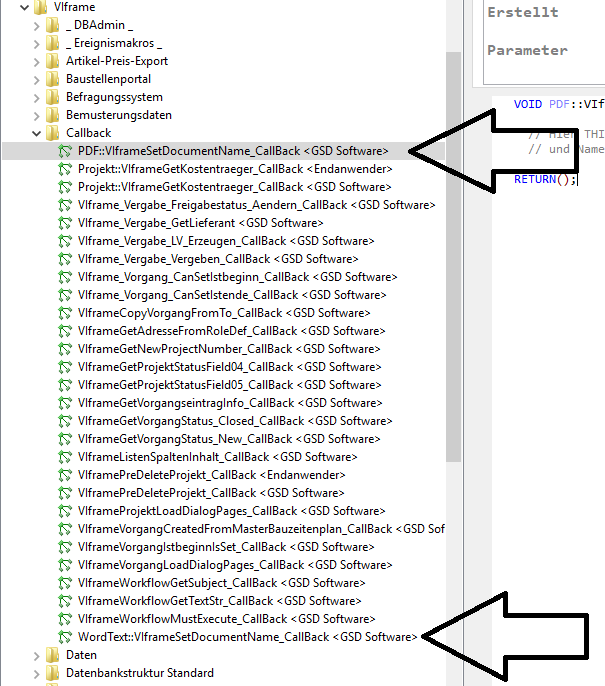Select VIframeWorkflowGetSubject_CallBack entry
This screenshot has width=605, height=686.
pyautogui.click(x=222, y=583)
